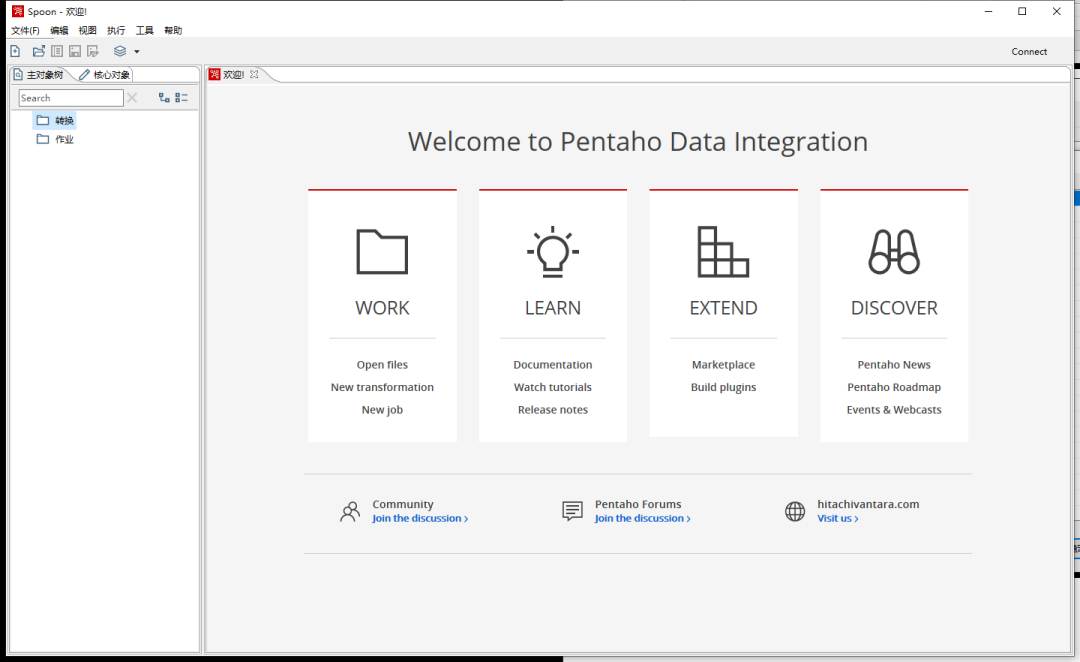
Task: Click the New transformation link
Action: pos(382,387)
